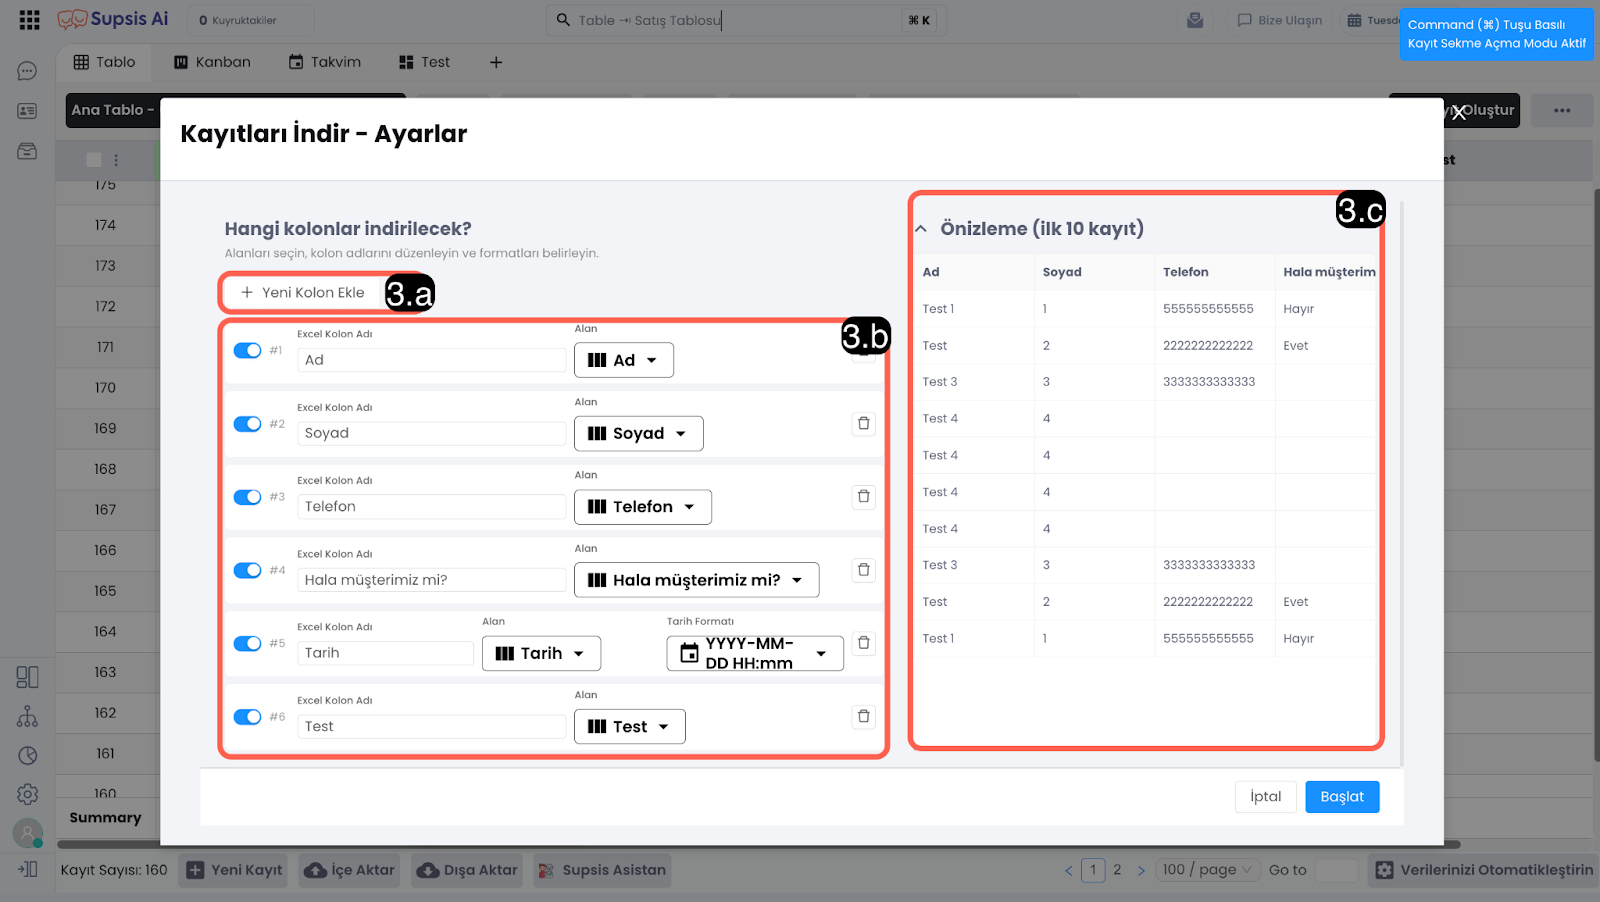
Task: Open the settings gear in sidebar
Action: [x=28, y=794]
